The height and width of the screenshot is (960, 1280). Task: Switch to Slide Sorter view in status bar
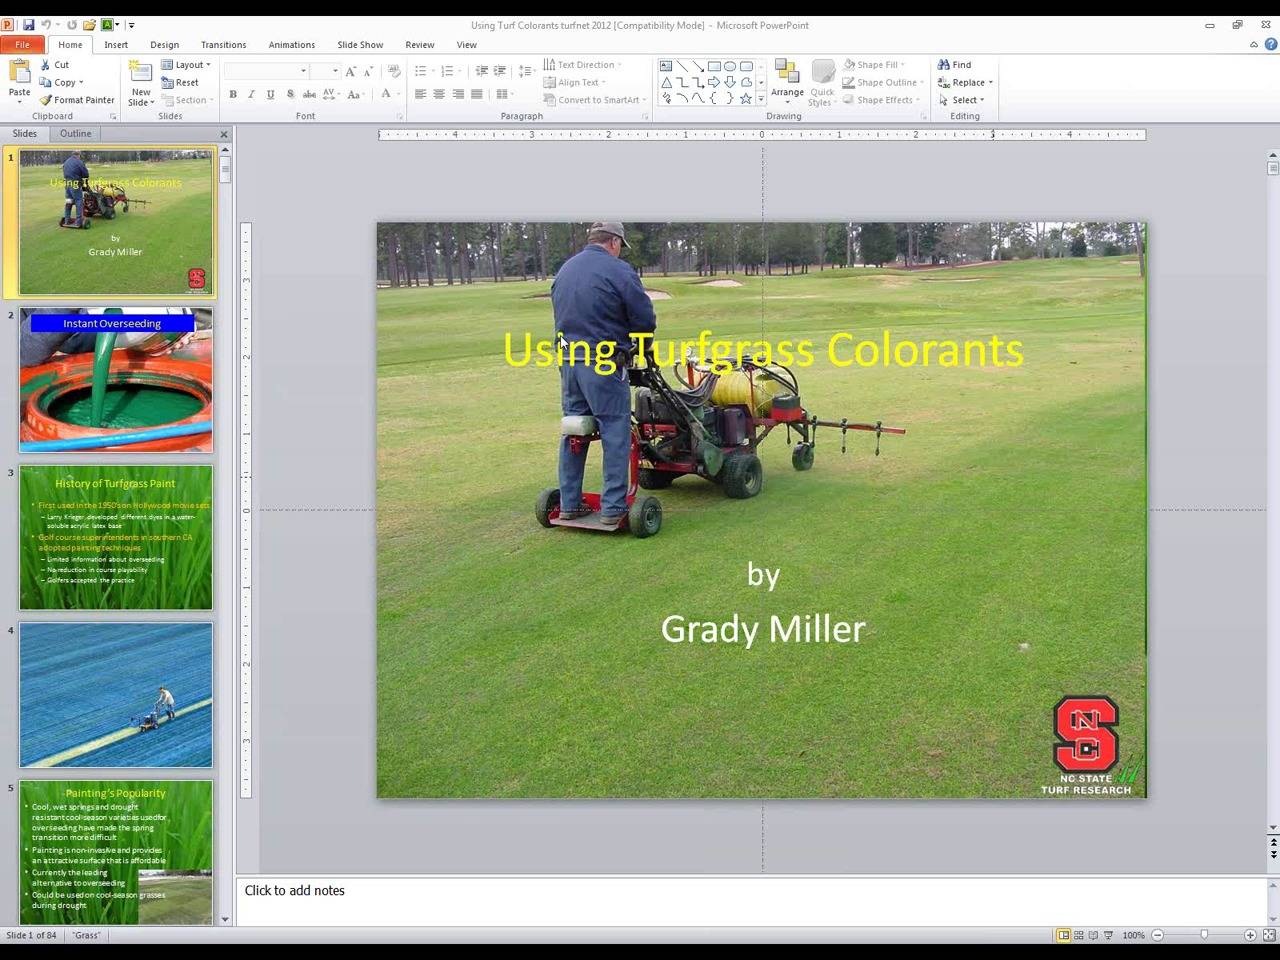(1078, 935)
